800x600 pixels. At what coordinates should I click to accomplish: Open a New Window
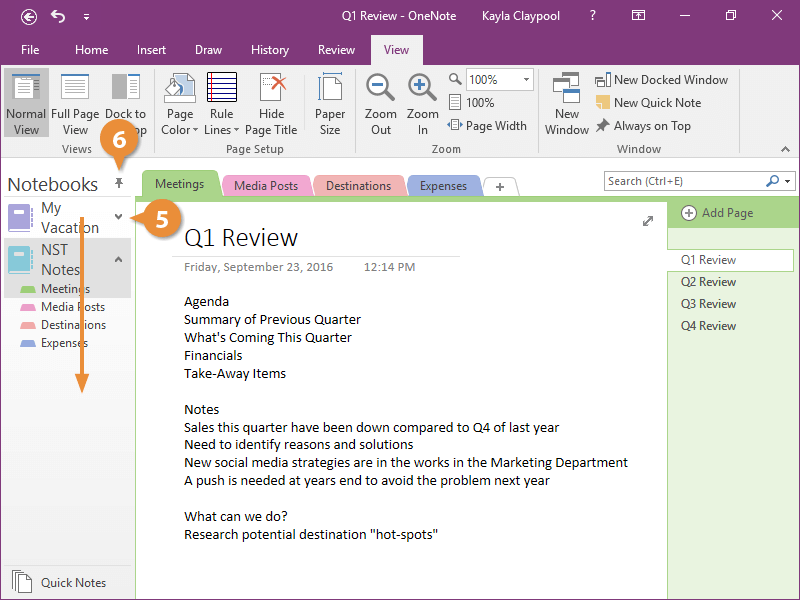coord(567,104)
